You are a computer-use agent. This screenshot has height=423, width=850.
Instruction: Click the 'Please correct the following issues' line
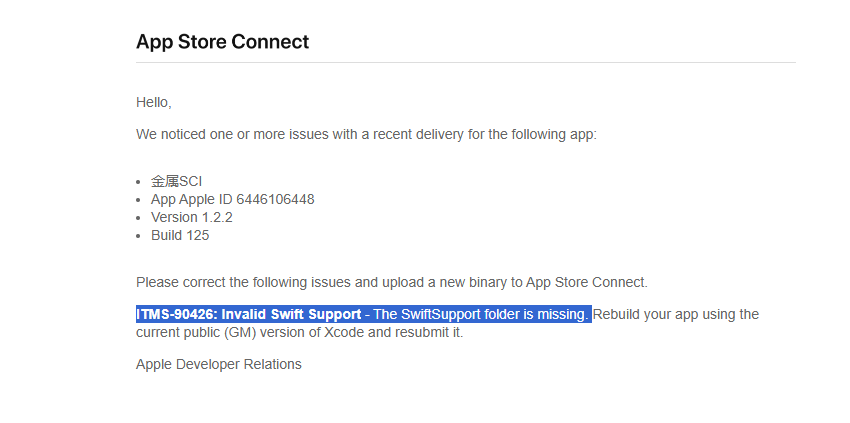[391, 283]
